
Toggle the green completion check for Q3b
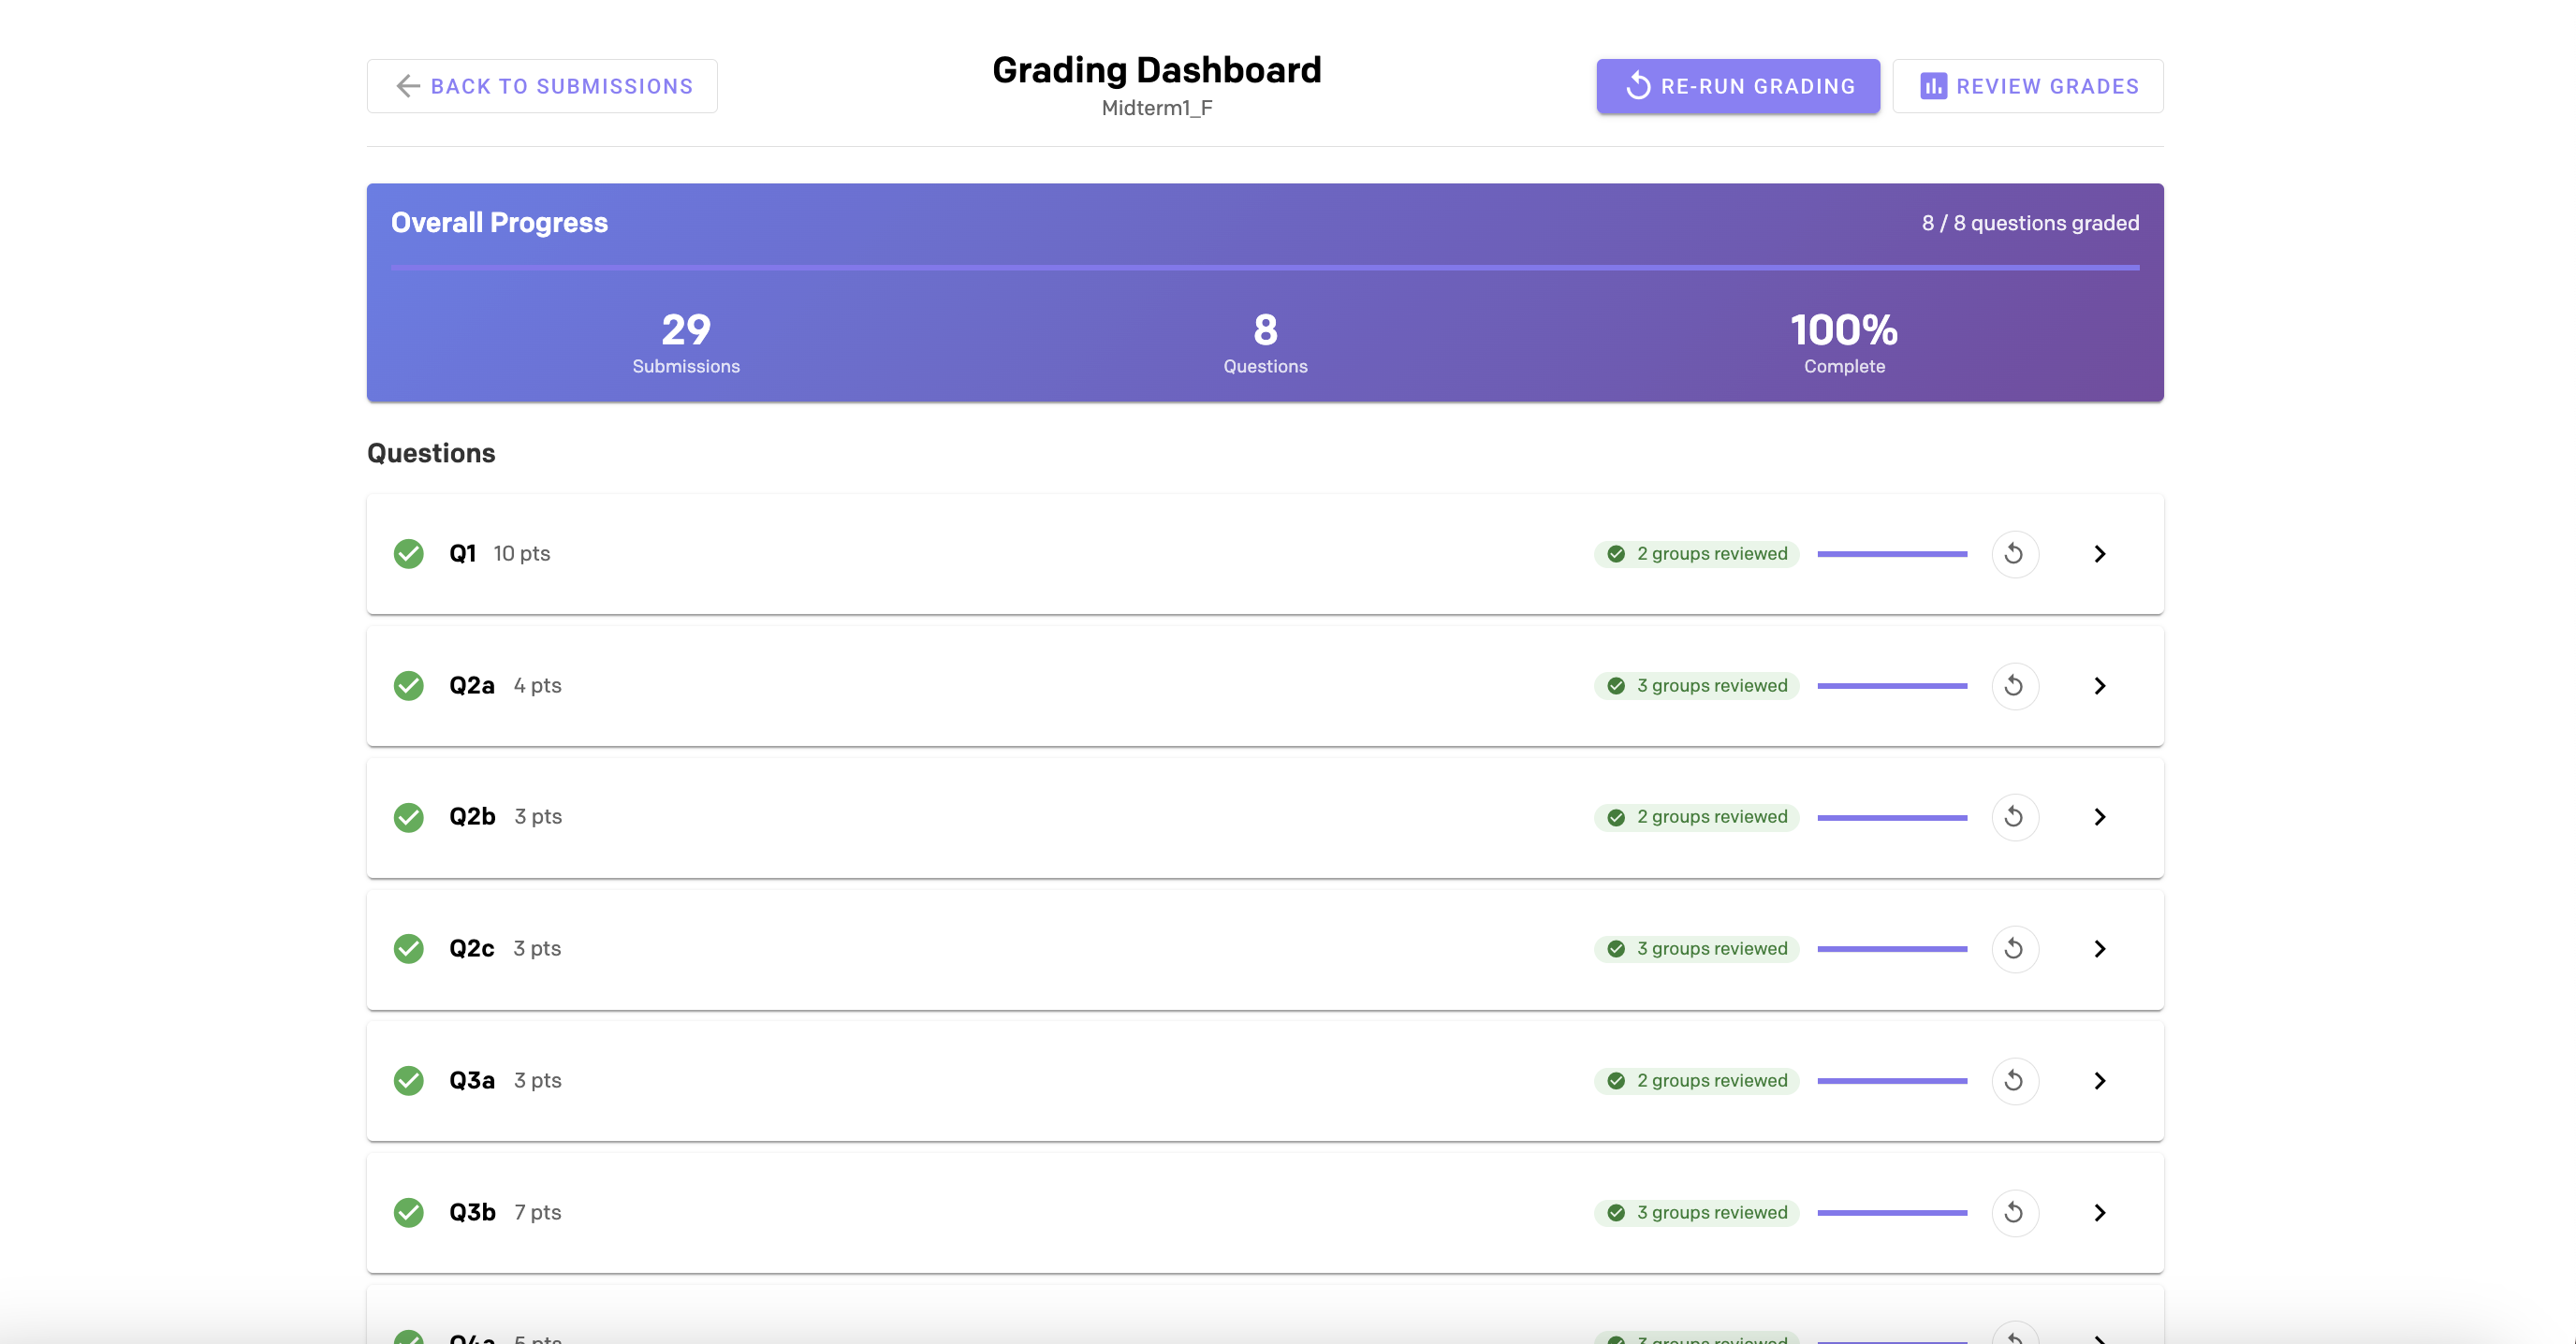[x=408, y=1212]
